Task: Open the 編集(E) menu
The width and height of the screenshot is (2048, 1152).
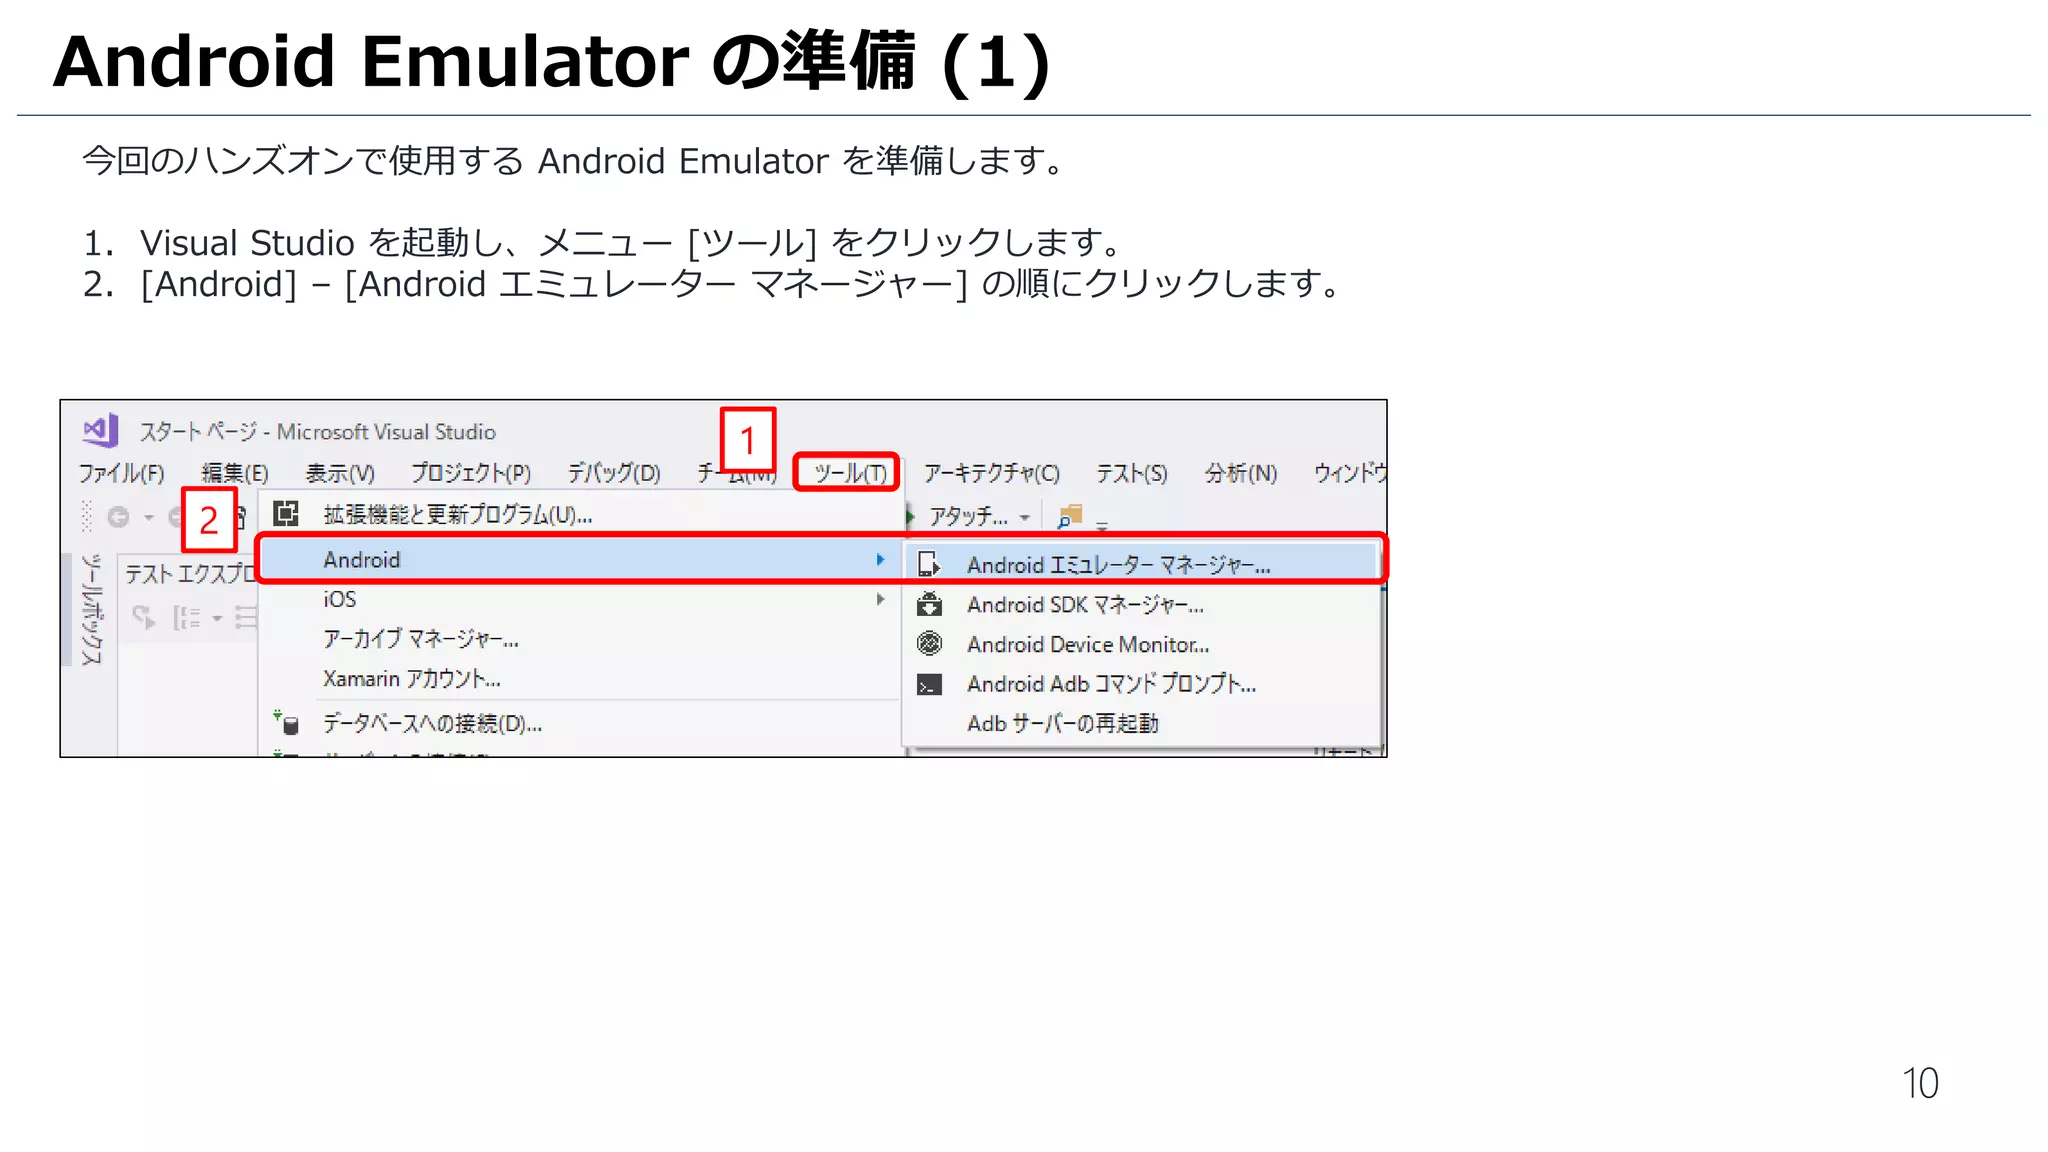Action: [x=235, y=473]
